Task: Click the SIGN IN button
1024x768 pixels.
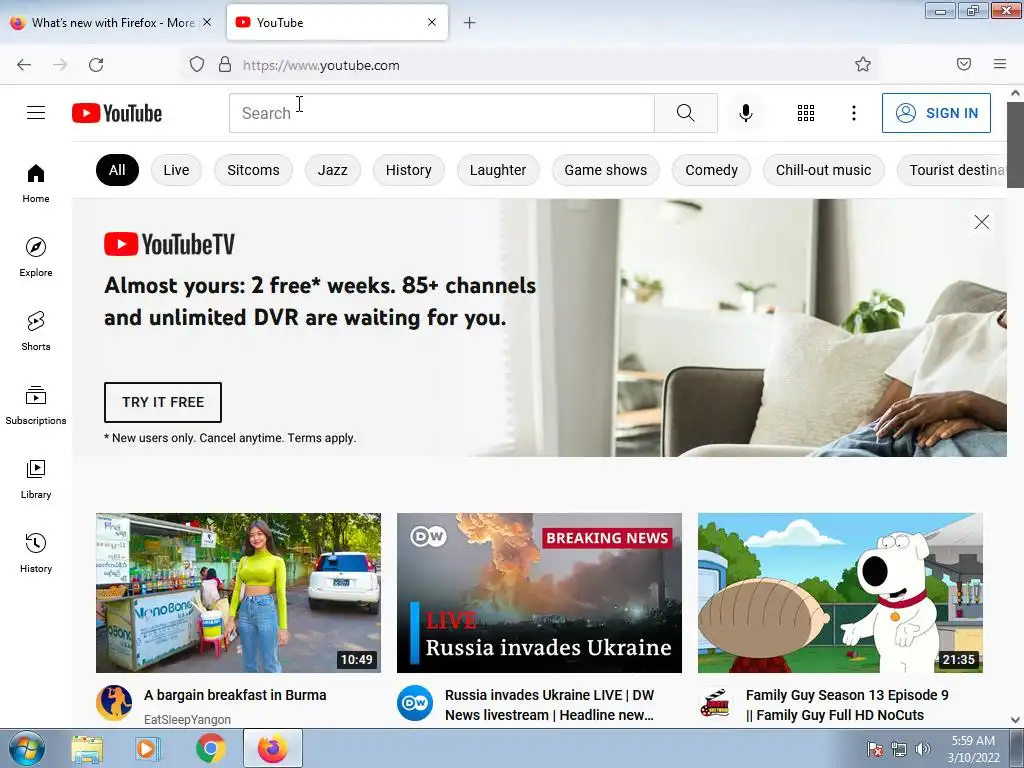Action: pyautogui.click(x=936, y=113)
